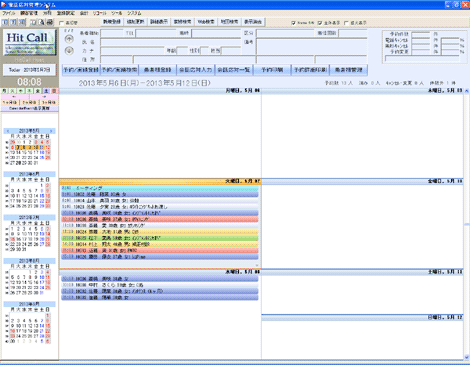Screen dimensions: 470x365
Task: Select the green appointment row on Tuesday
Action: click(x=160, y=238)
